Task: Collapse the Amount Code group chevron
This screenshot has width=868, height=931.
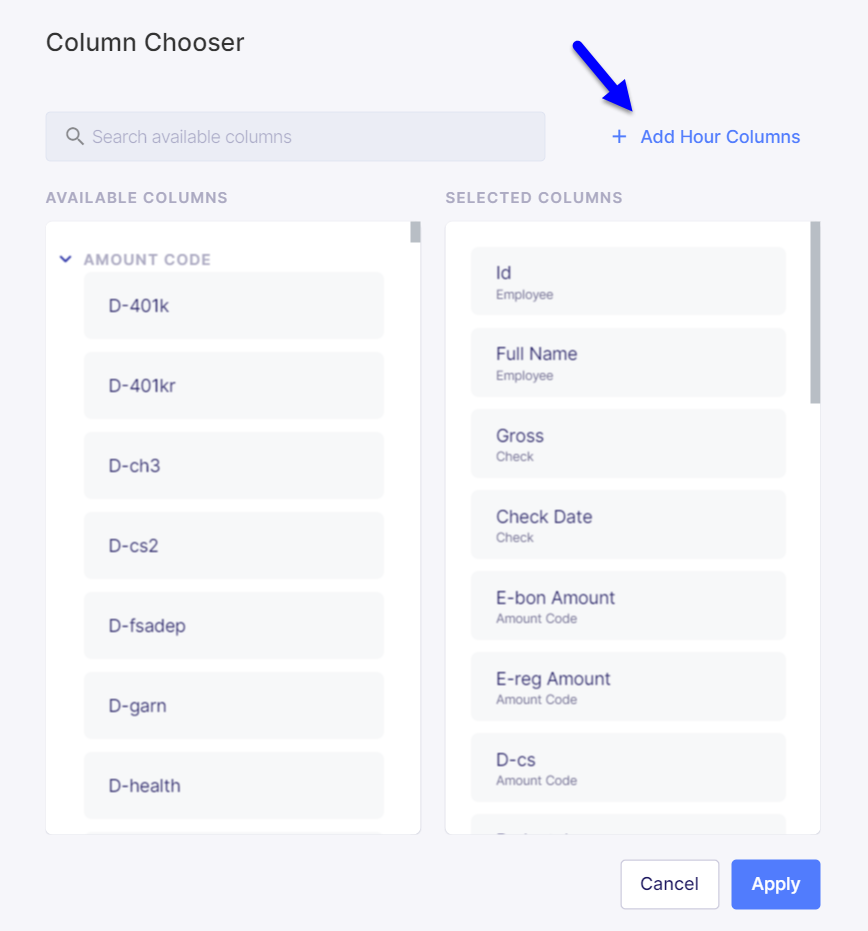Action: [66, 259]
